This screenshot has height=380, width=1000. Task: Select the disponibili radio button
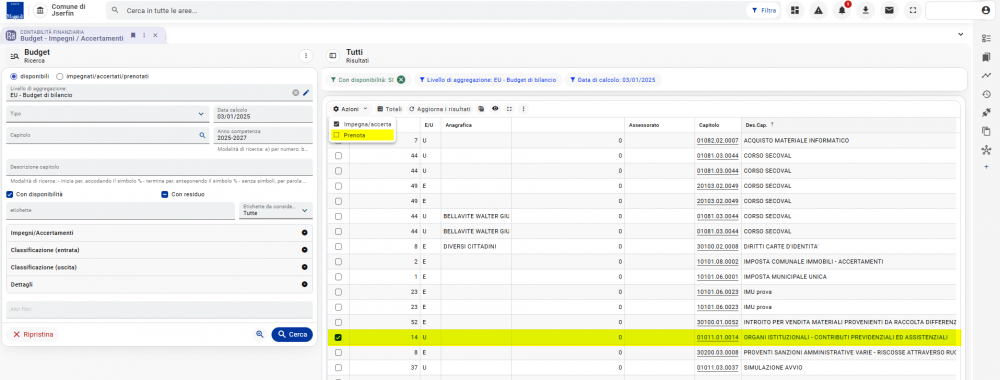click(x=13, y=76)
